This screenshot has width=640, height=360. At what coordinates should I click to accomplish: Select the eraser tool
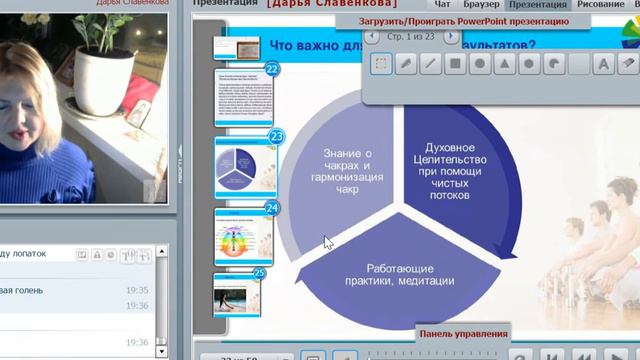point(629,64)
